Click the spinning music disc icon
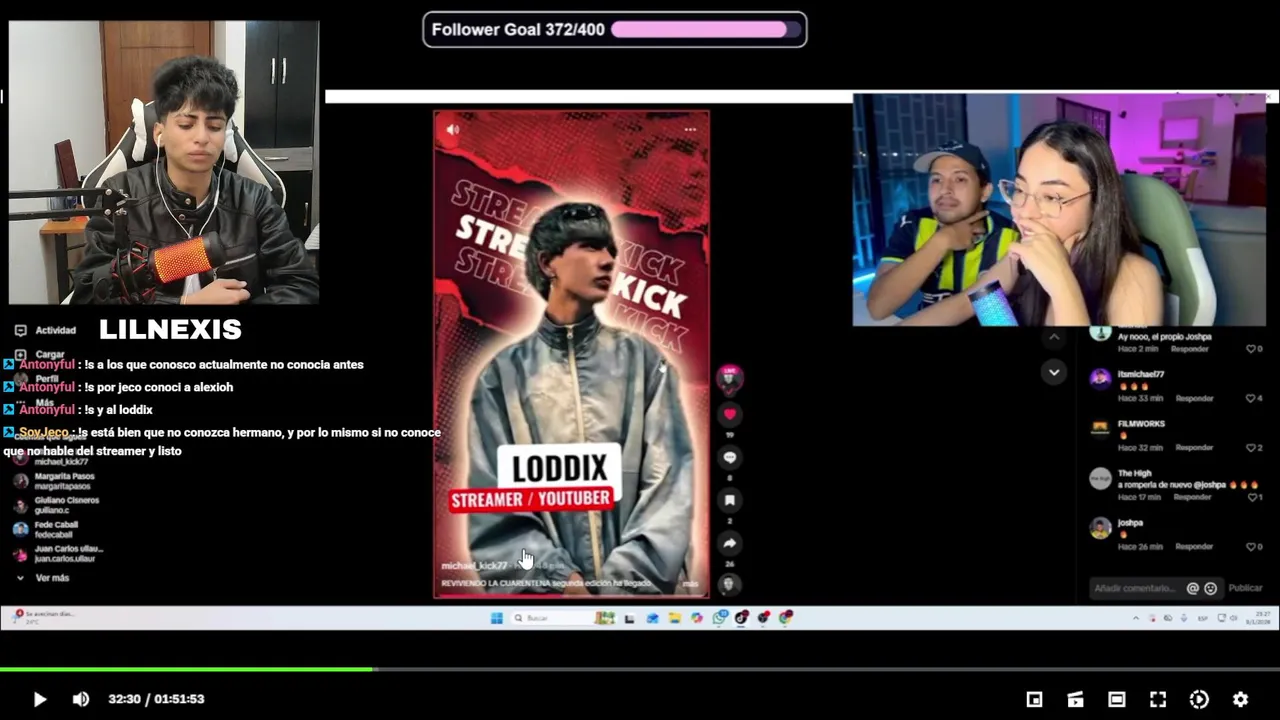The height and width of the screenshot is (720, 1280). 729,584
